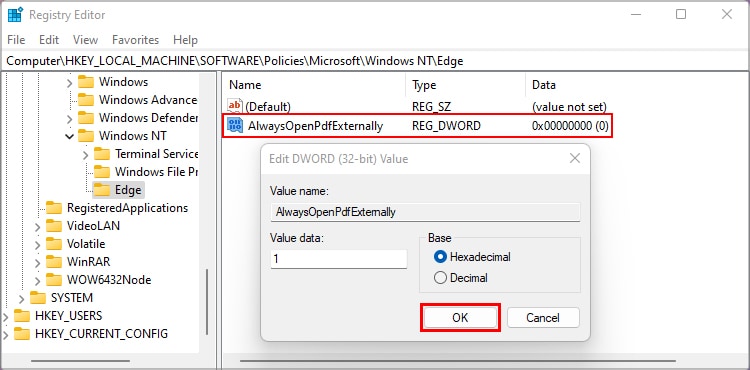The image size is (750, 370).
Task: Maximize the Registry Editor window
Action: [681, 14]
